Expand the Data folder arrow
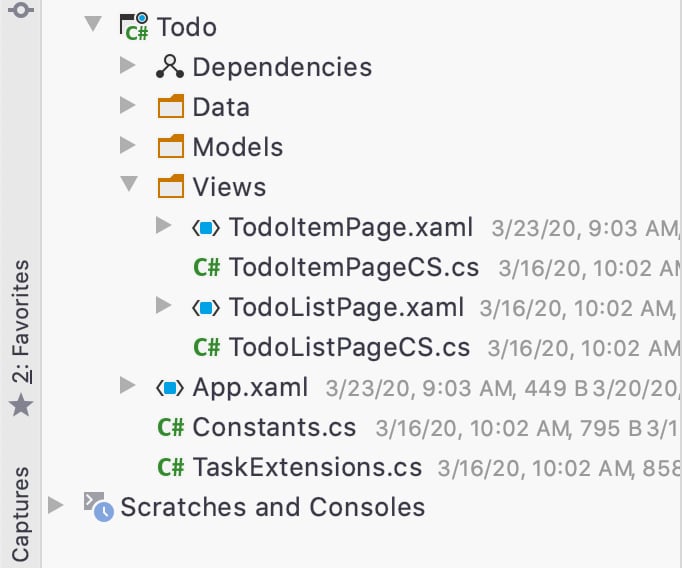 [x=127, y=106]
